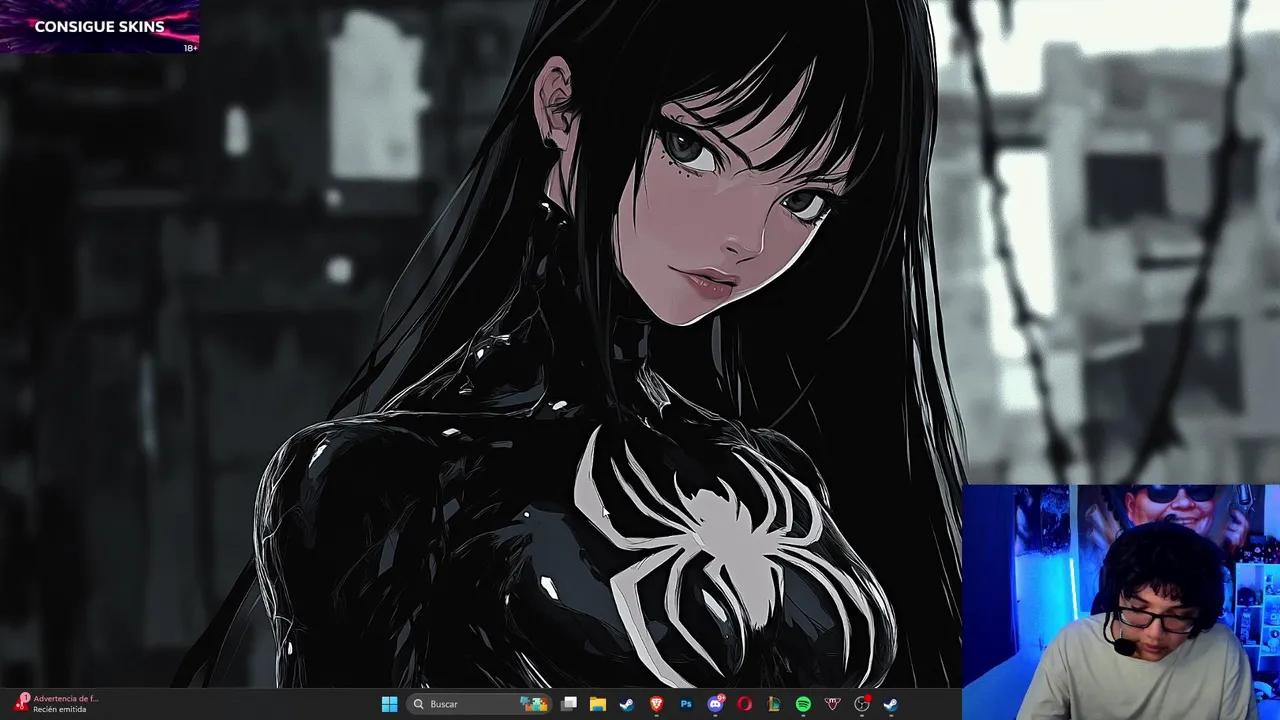Click the search highlight image in Buscar box

pyautogui.click(x=534, y=704)
